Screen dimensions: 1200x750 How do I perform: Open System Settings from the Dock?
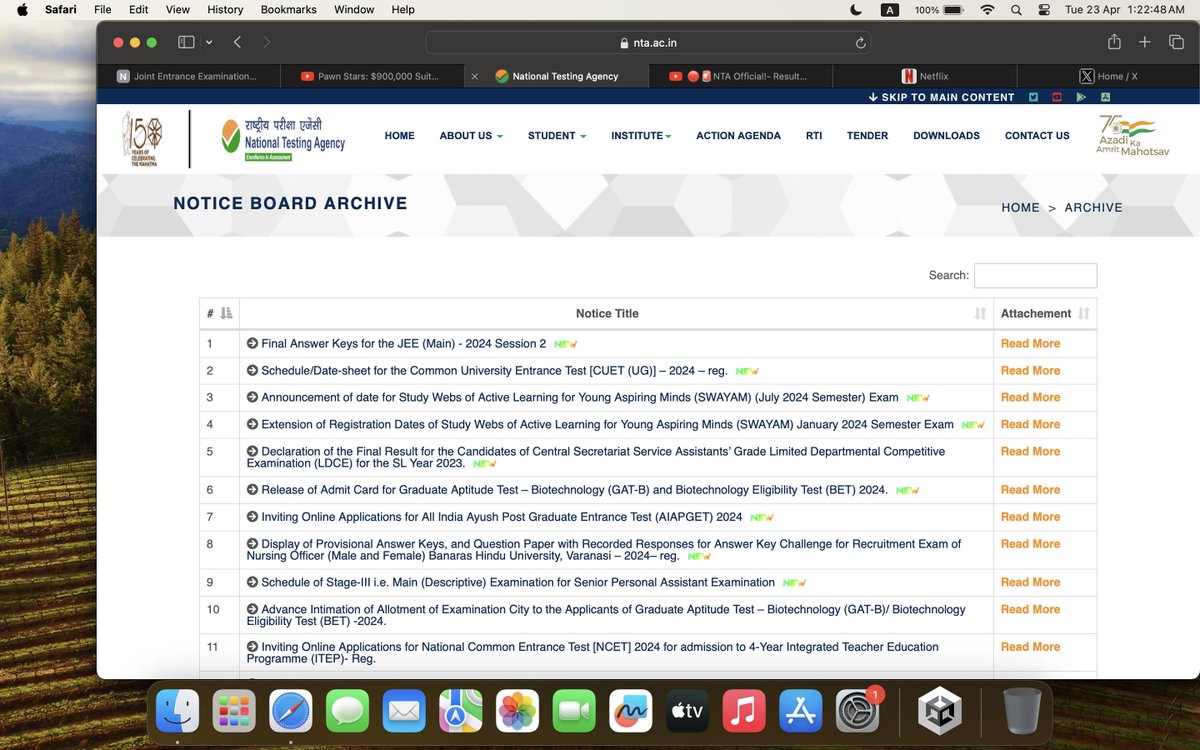[x=858, y=711]
